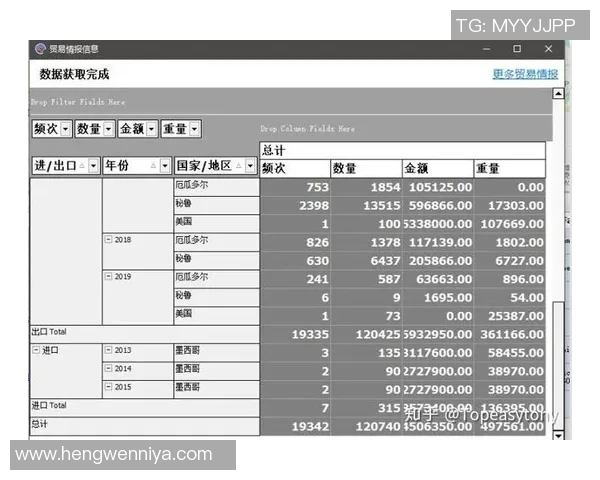
Task: Select the 出口 Total row label
Action: pyautogui.click(x=145, y=335)
